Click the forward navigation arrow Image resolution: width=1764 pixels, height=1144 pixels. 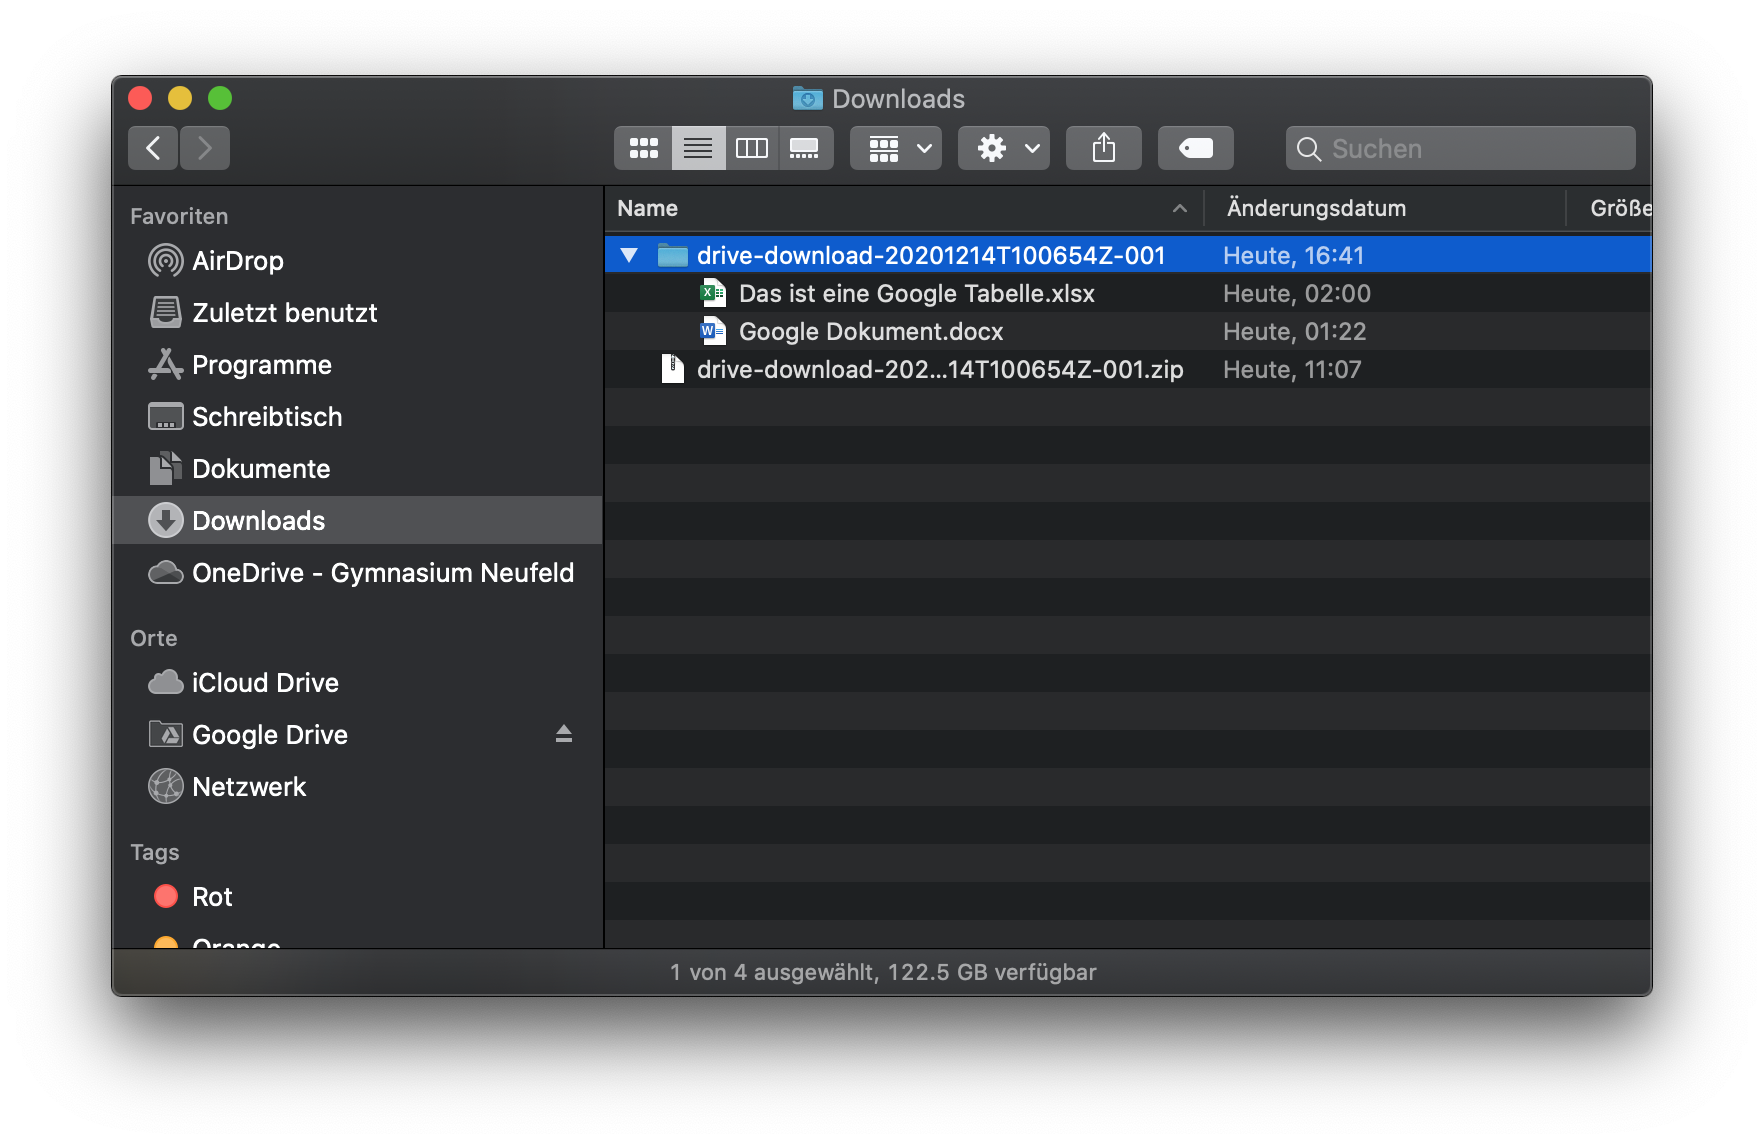205,148
